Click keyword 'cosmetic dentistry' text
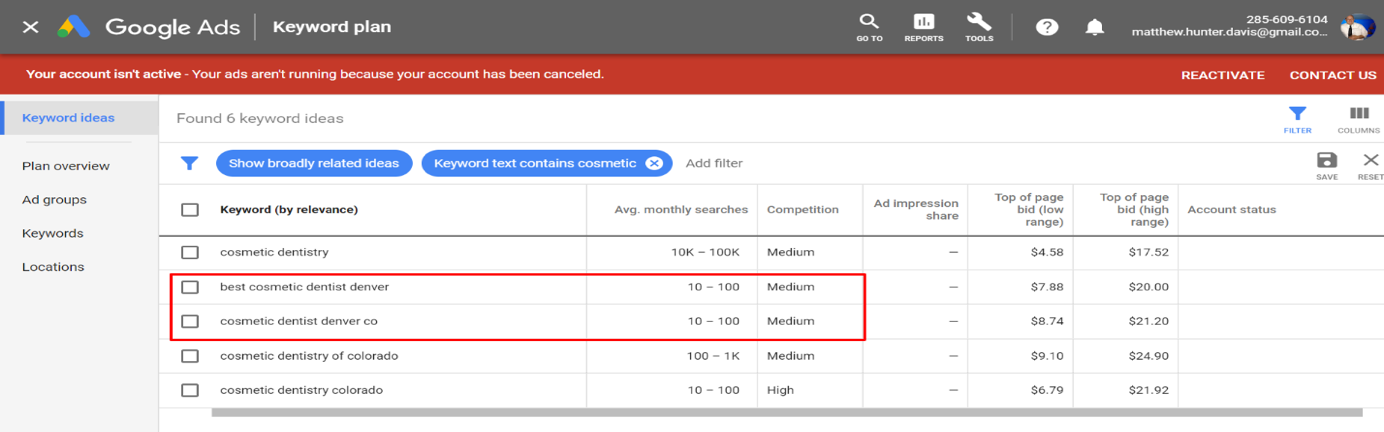The height and width of the screenshot is (432, 1384). (x=274, y=253)
